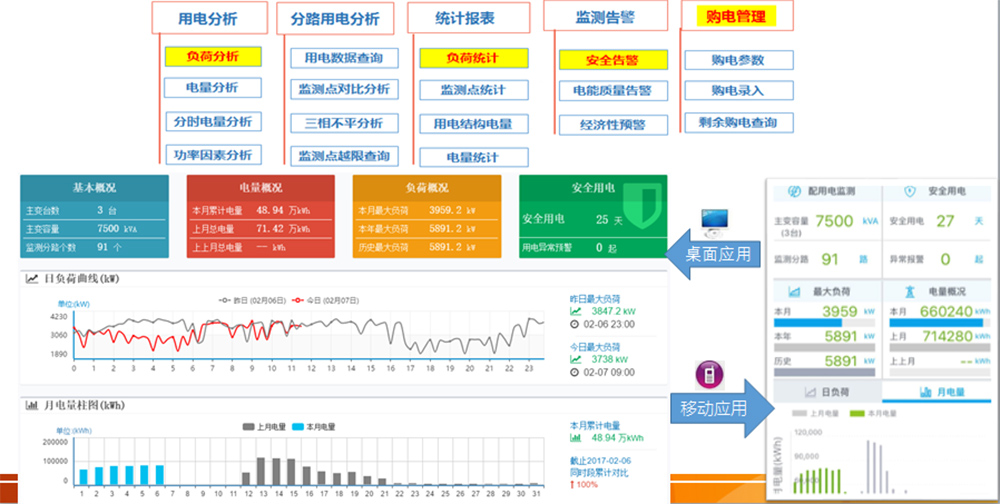
Task: Open the 监测告警 menu box
Action: [605, 17]
